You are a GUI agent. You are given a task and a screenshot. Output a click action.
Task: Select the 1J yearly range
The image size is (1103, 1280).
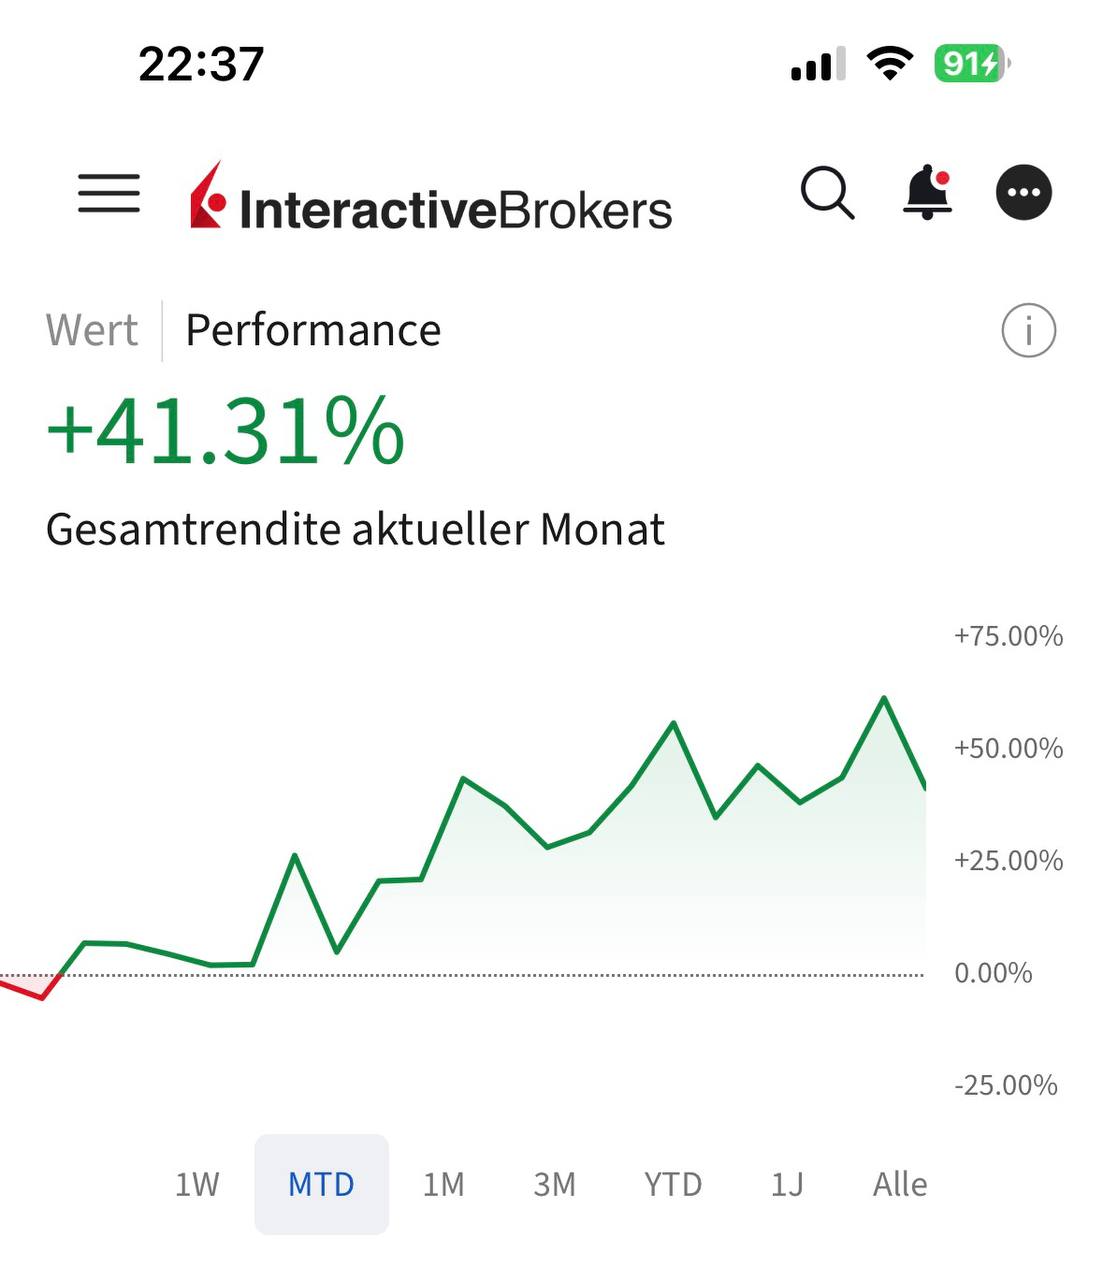(x=787, y=1184)
